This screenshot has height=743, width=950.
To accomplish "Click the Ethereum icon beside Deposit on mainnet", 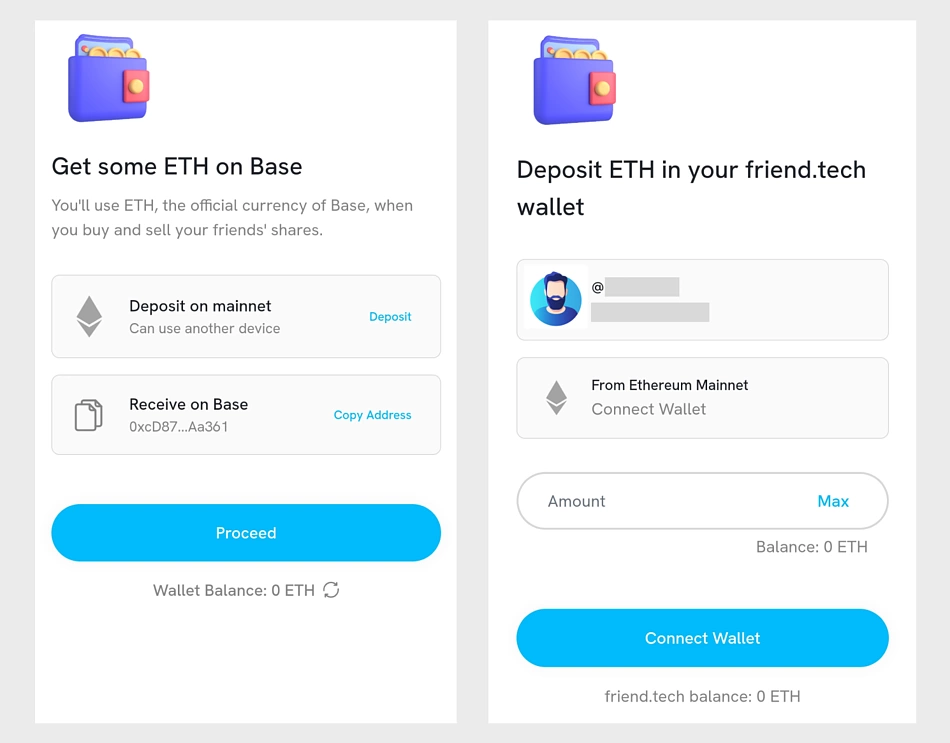I will pos(88,315).
